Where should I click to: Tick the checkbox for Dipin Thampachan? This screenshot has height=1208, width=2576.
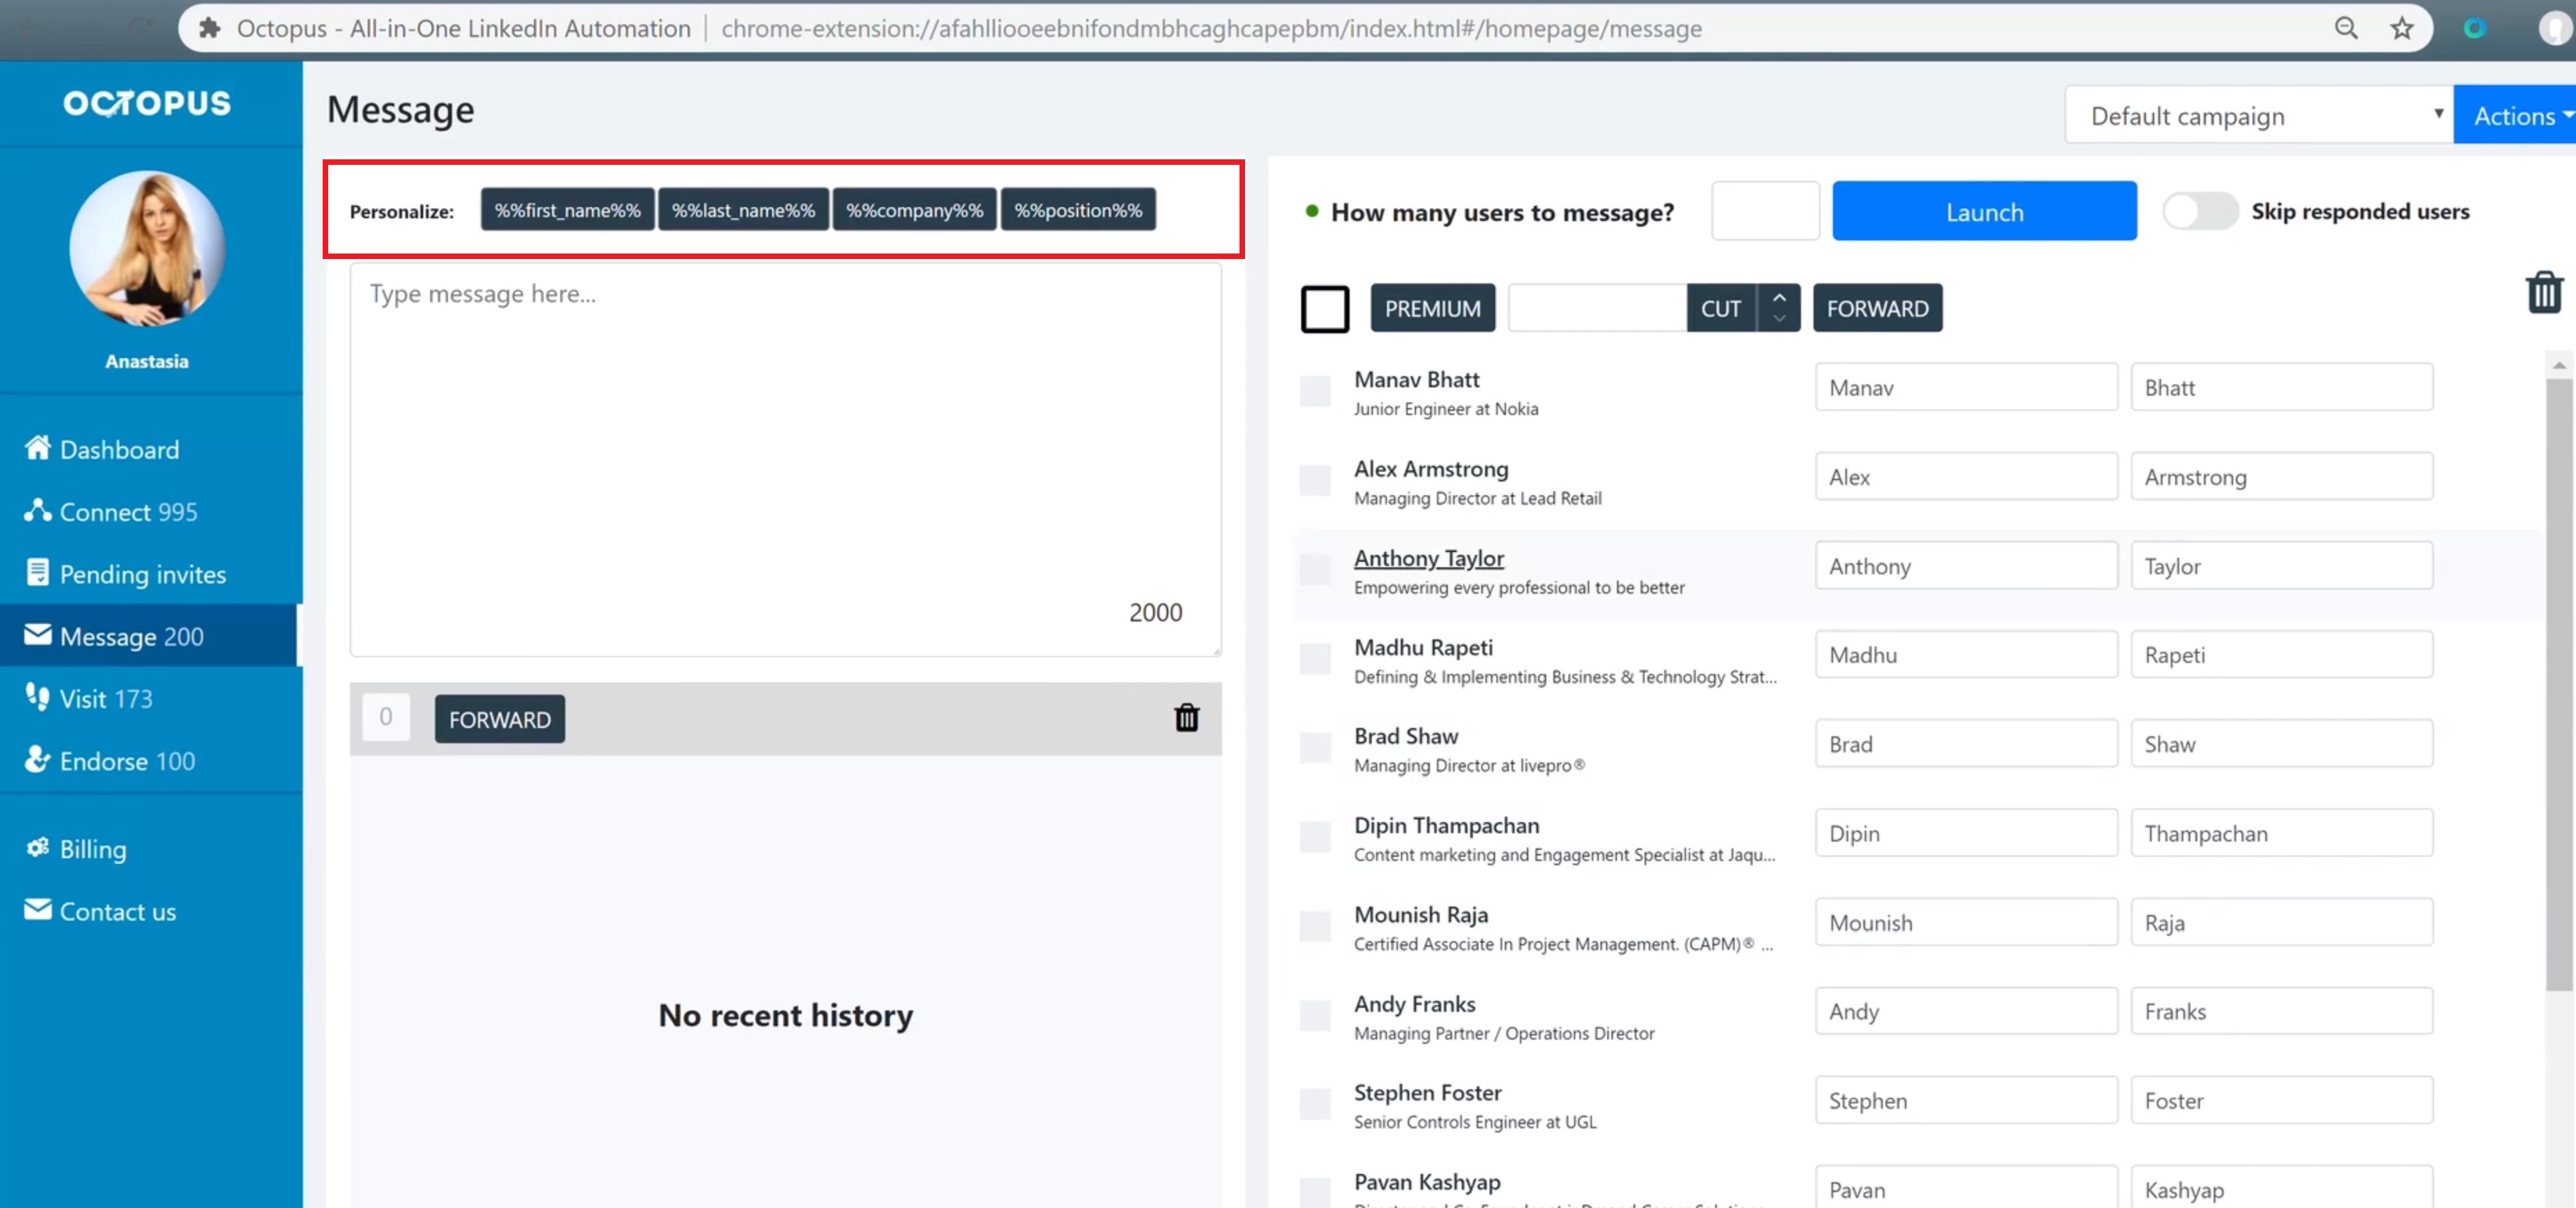[x=1315, y=836]
